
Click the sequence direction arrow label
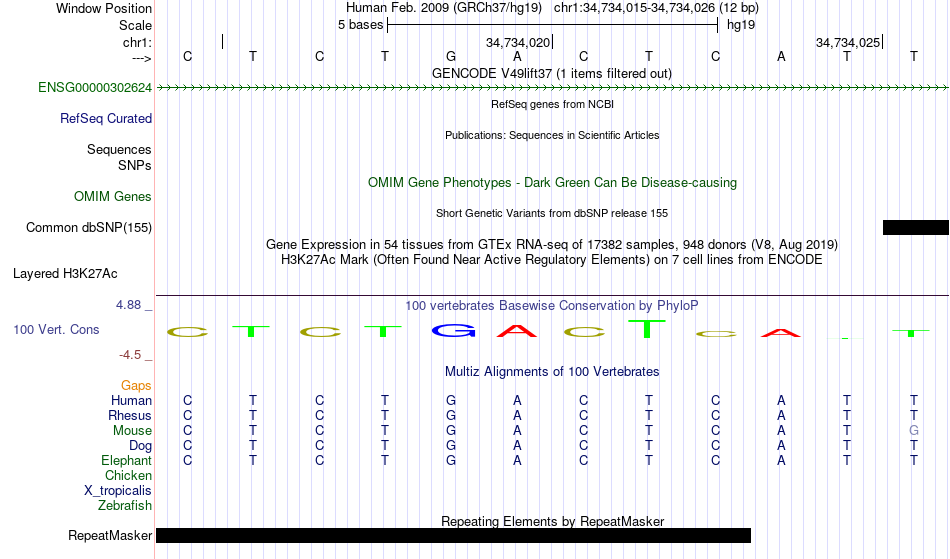(x=141, y=58)
